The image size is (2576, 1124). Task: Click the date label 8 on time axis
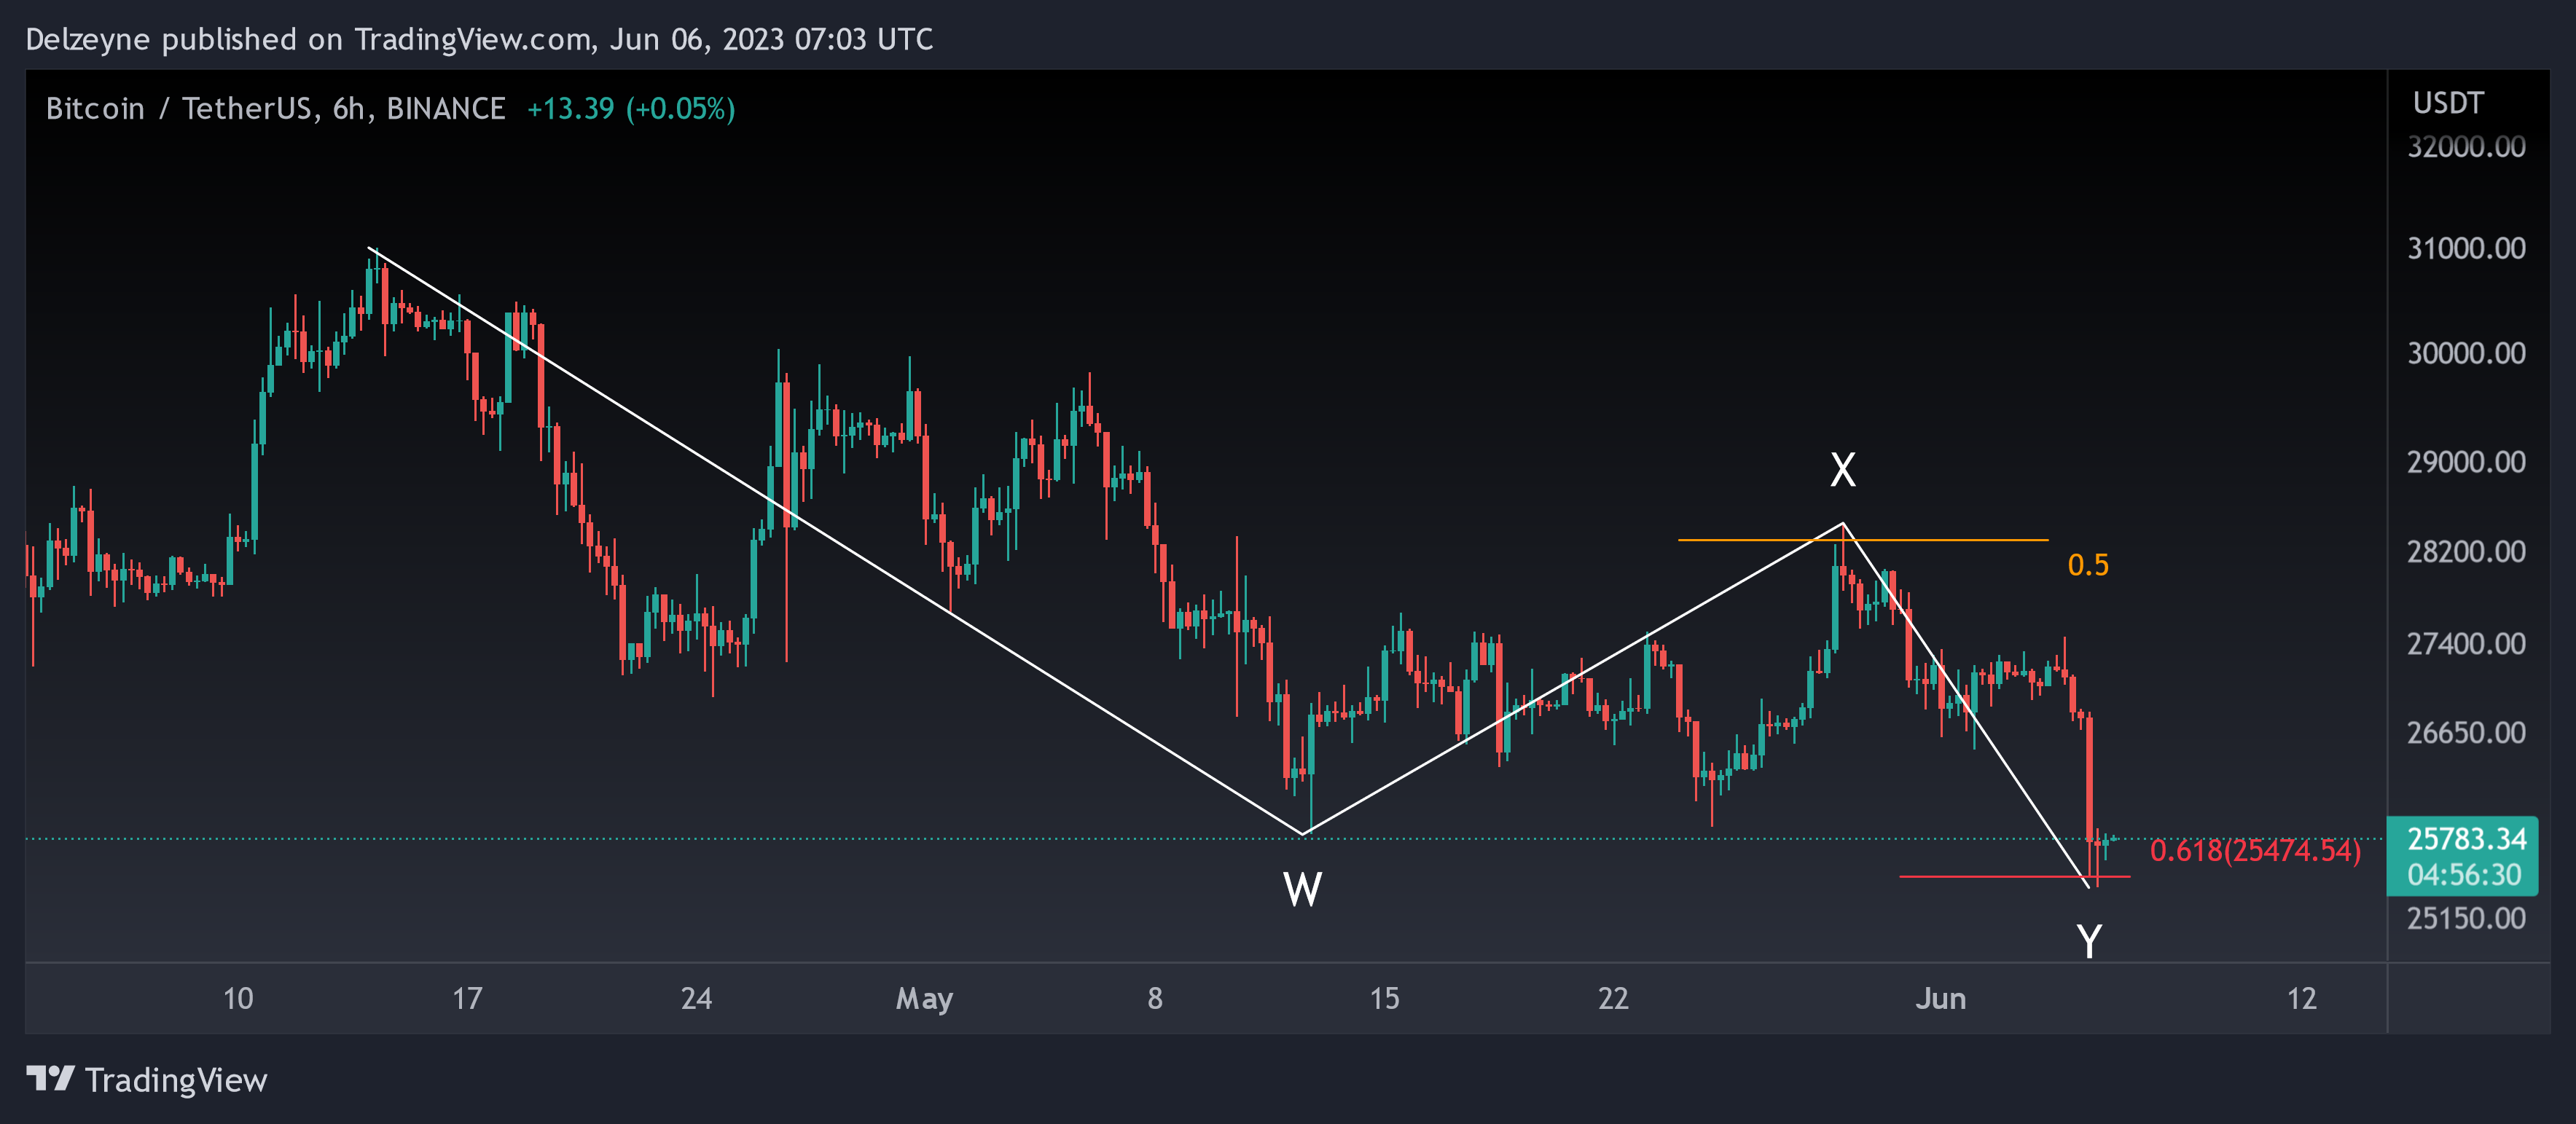(x=1155, y=998)
